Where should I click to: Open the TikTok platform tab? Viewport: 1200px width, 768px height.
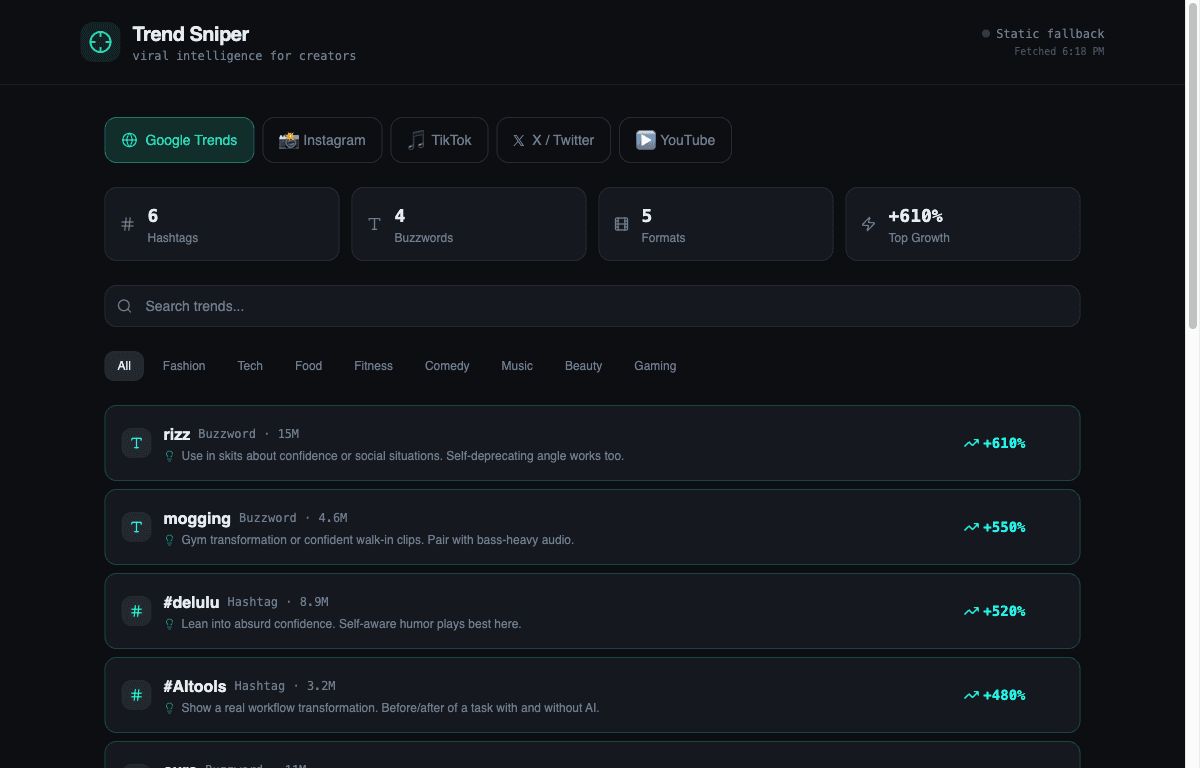[439, 140]
